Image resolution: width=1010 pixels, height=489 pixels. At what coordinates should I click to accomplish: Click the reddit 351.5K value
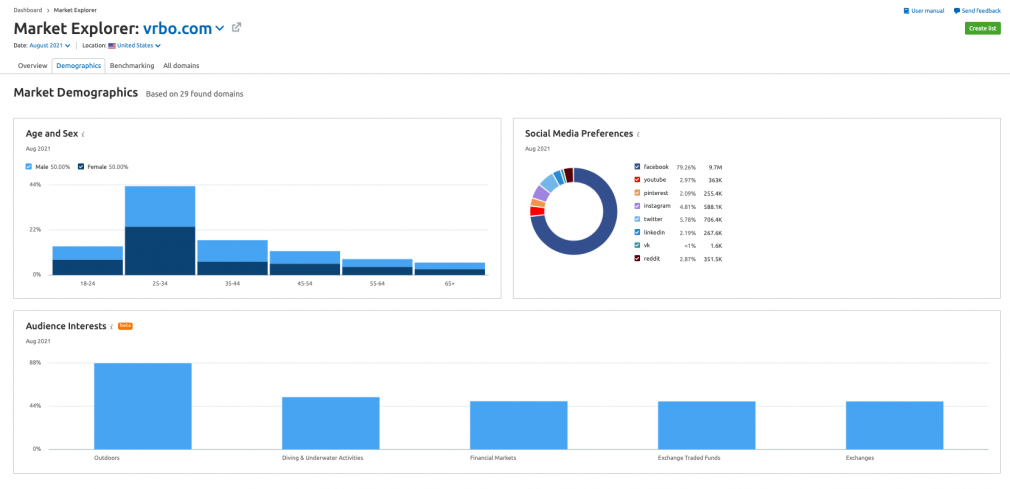click(711, 259)
